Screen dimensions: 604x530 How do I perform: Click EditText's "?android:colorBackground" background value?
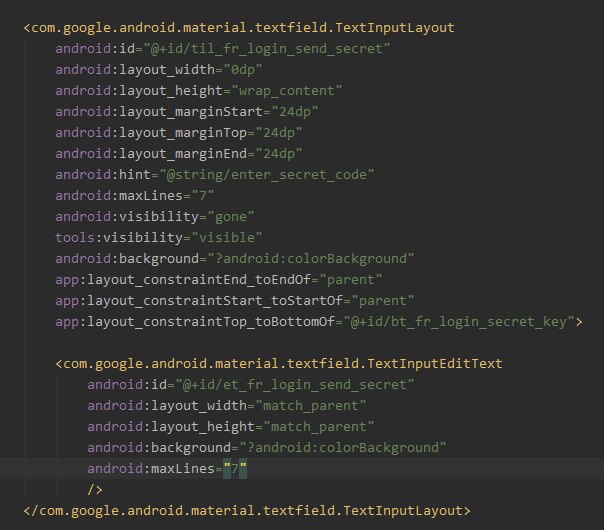point(342,448)
